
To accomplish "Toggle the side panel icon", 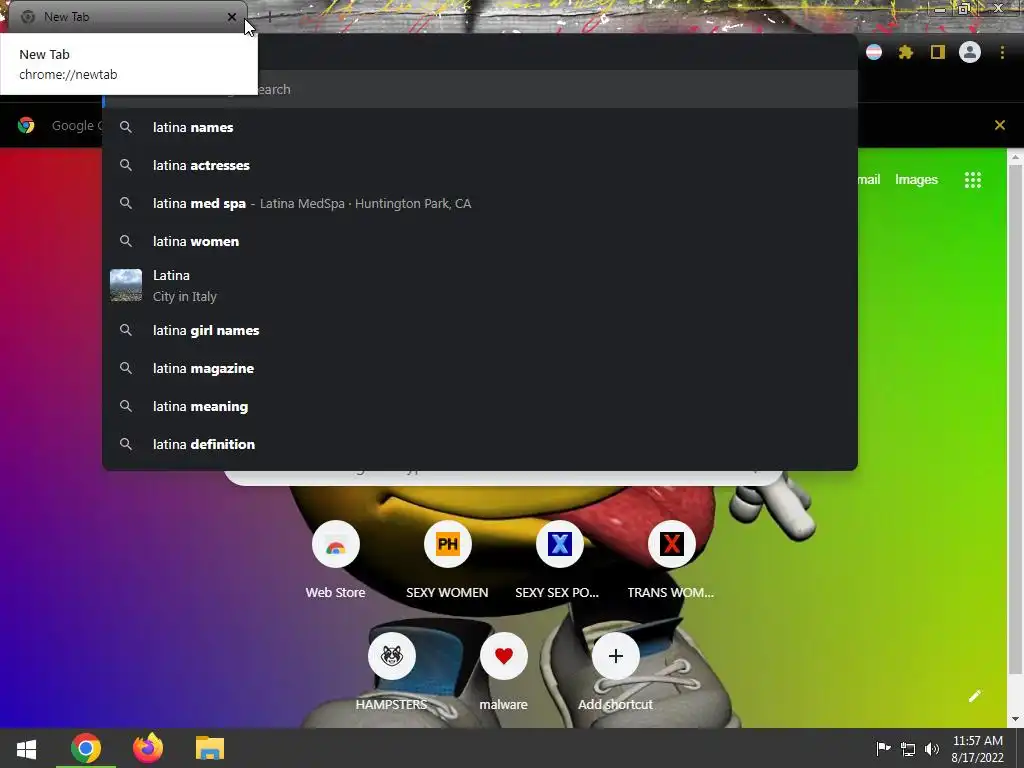I will pos(938,52).
